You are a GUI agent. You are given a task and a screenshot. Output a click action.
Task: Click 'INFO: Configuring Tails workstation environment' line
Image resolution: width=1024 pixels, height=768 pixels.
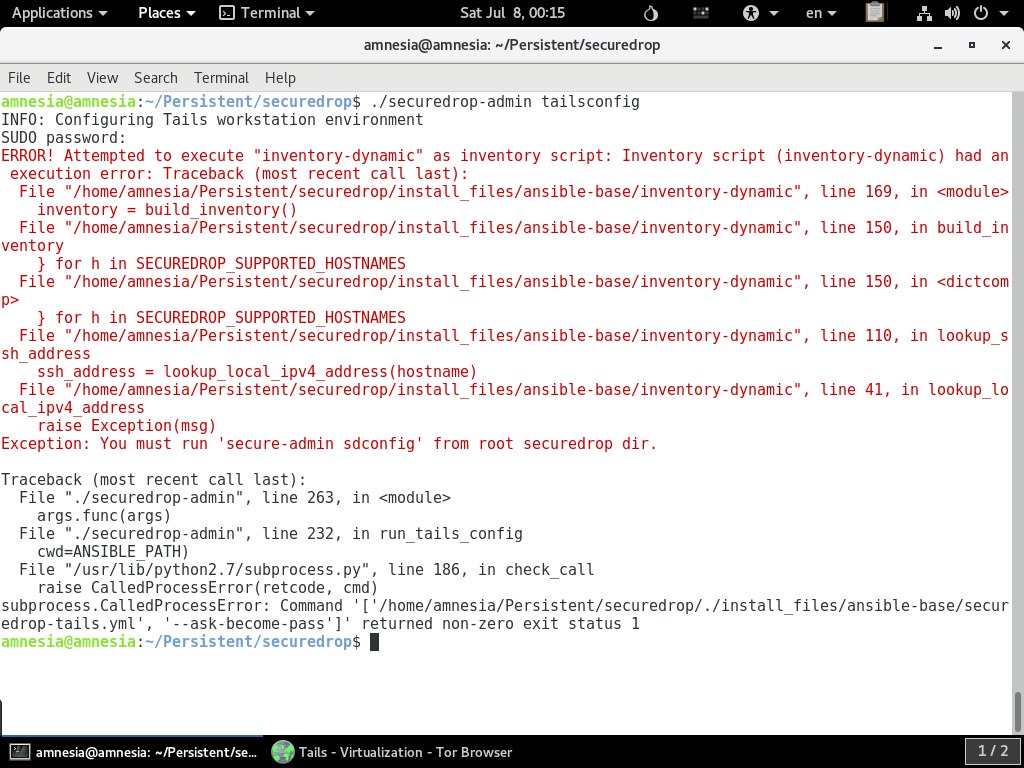tap(212, 120)
